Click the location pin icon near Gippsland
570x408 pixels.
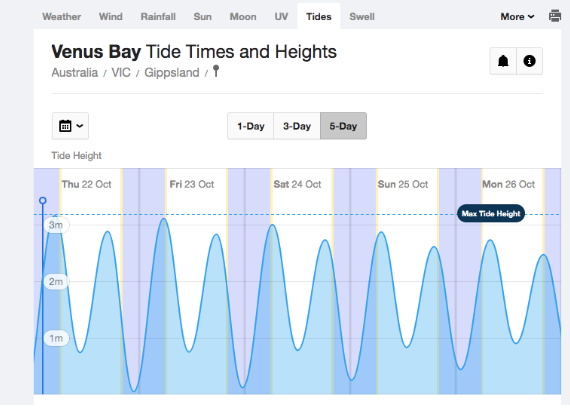[x=216, y=71]
